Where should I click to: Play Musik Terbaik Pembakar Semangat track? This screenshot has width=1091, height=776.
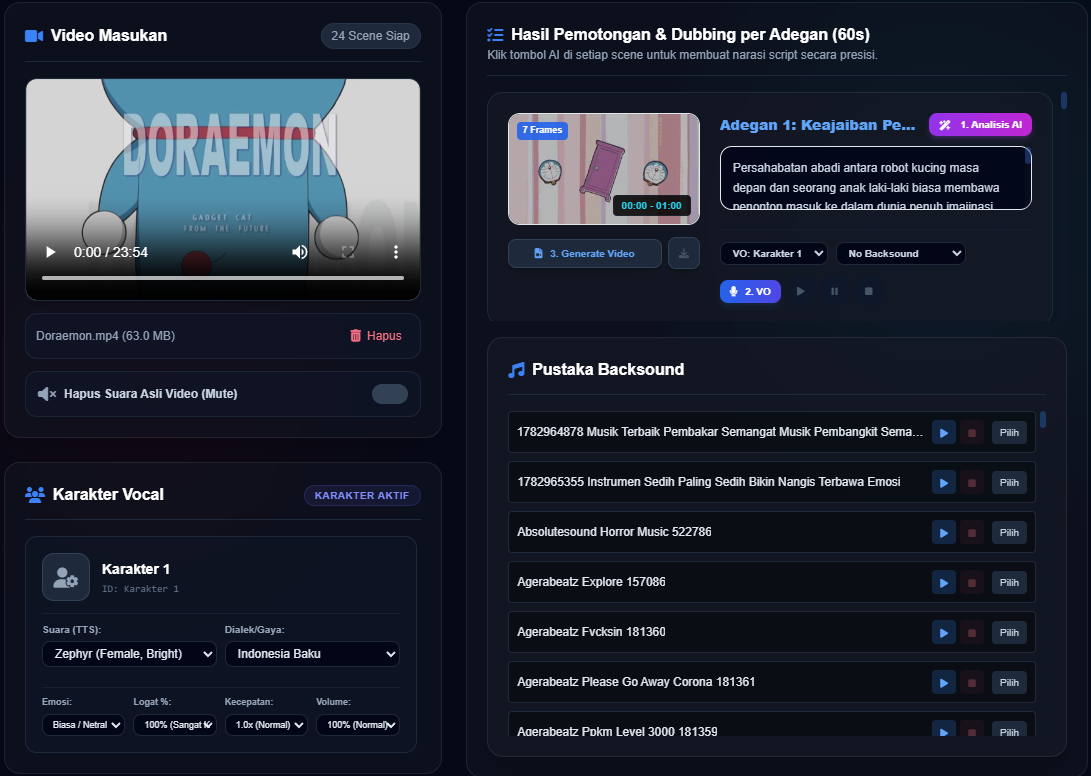coord(943,432)
